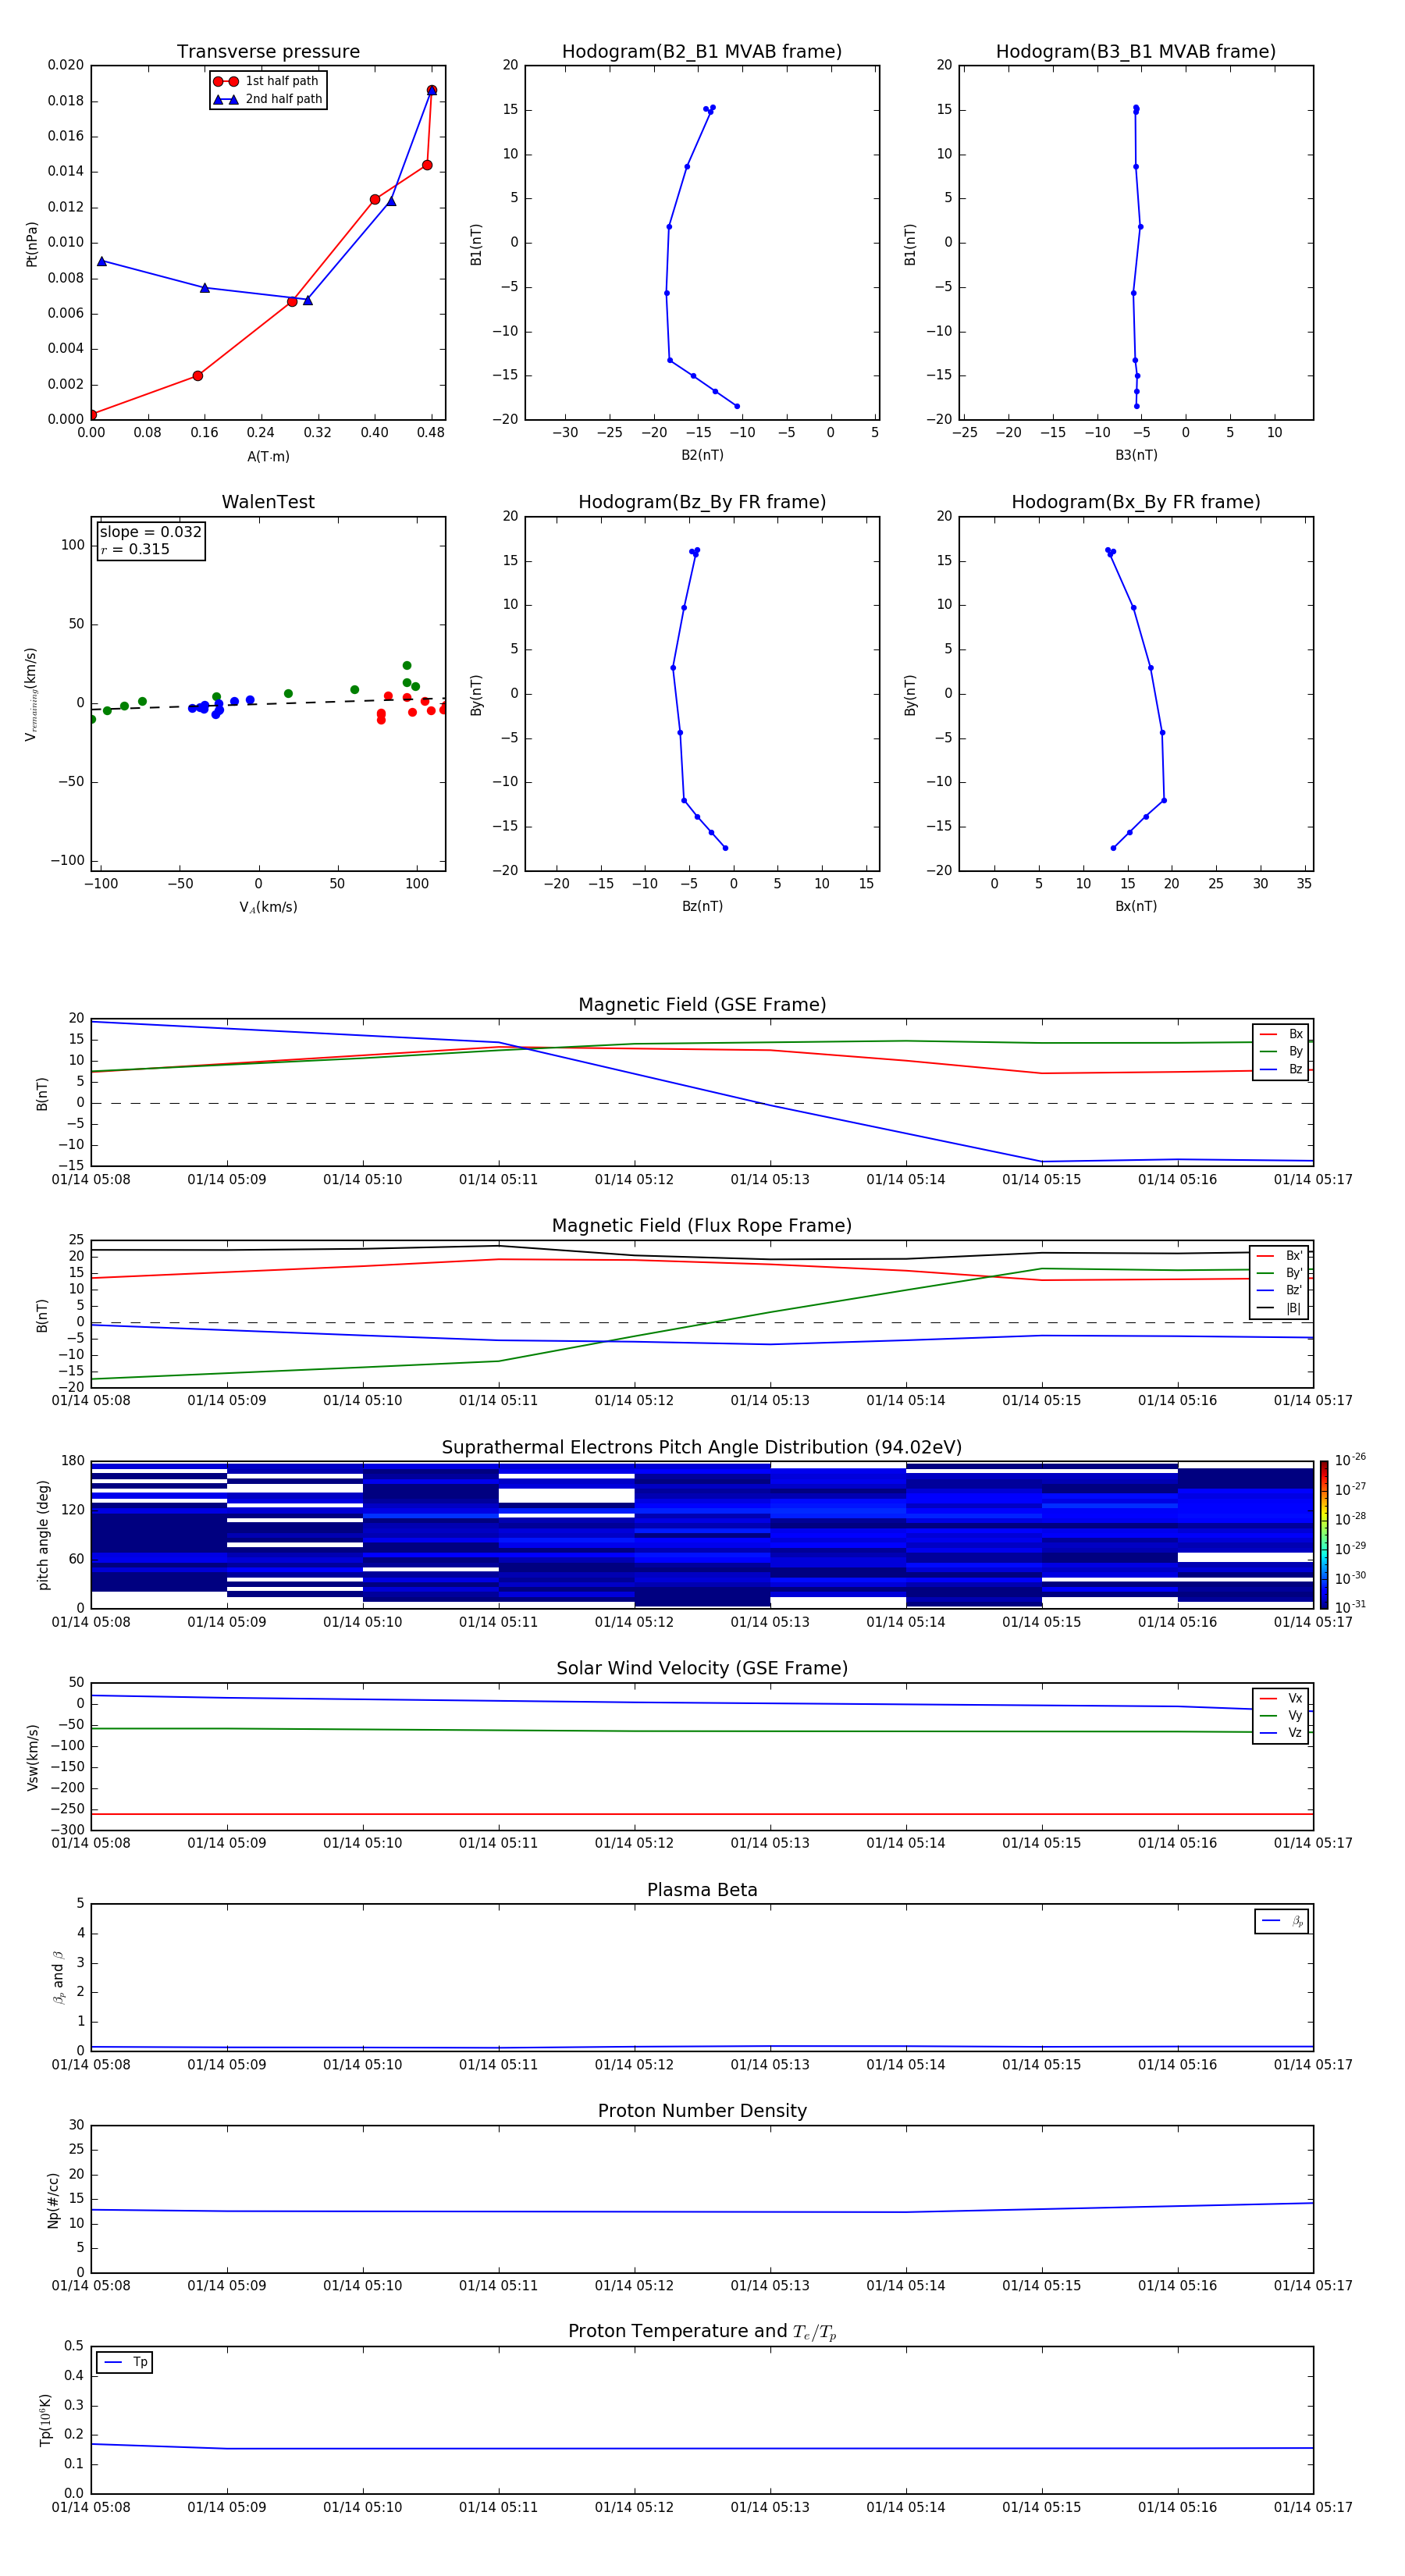
Task: Click the 'Pt(nPa)' axis label
Action: tap(31, 244)
